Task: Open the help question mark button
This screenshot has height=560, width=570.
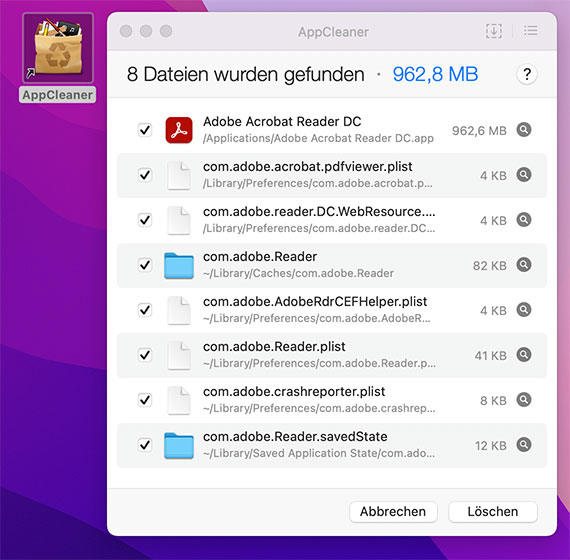Action: pos(527,74)
